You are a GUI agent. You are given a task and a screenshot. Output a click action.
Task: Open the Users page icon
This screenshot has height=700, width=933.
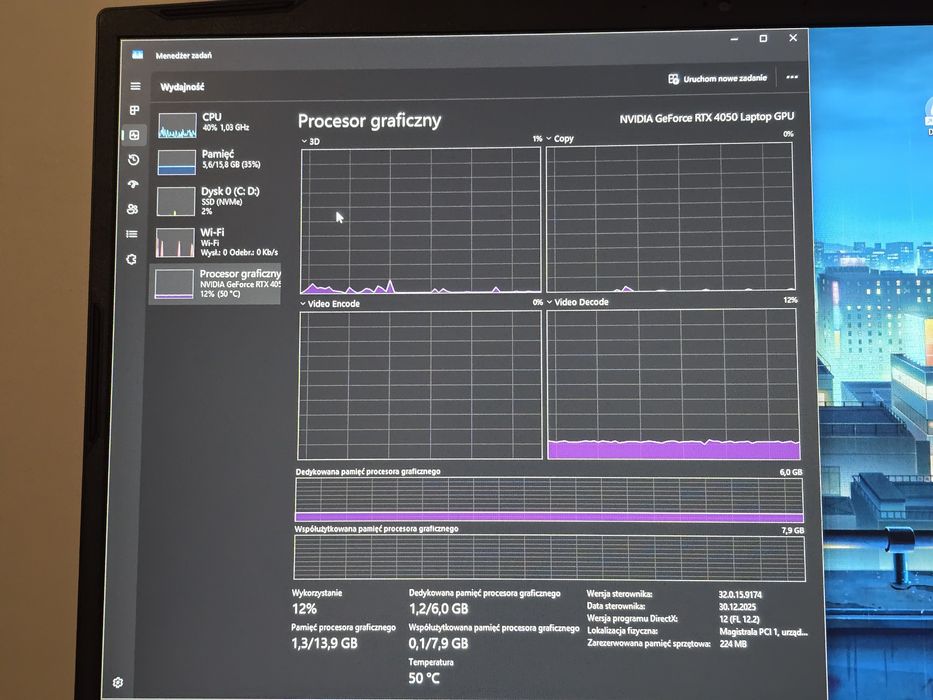(133, 209)
